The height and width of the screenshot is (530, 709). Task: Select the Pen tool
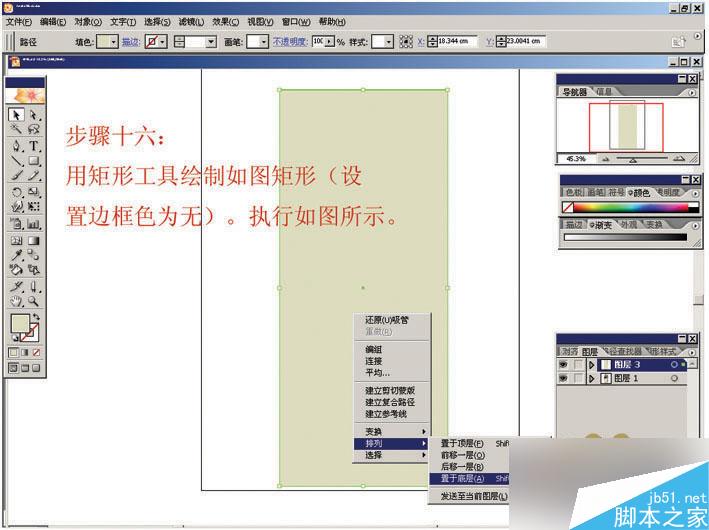[x=17, y=146]
